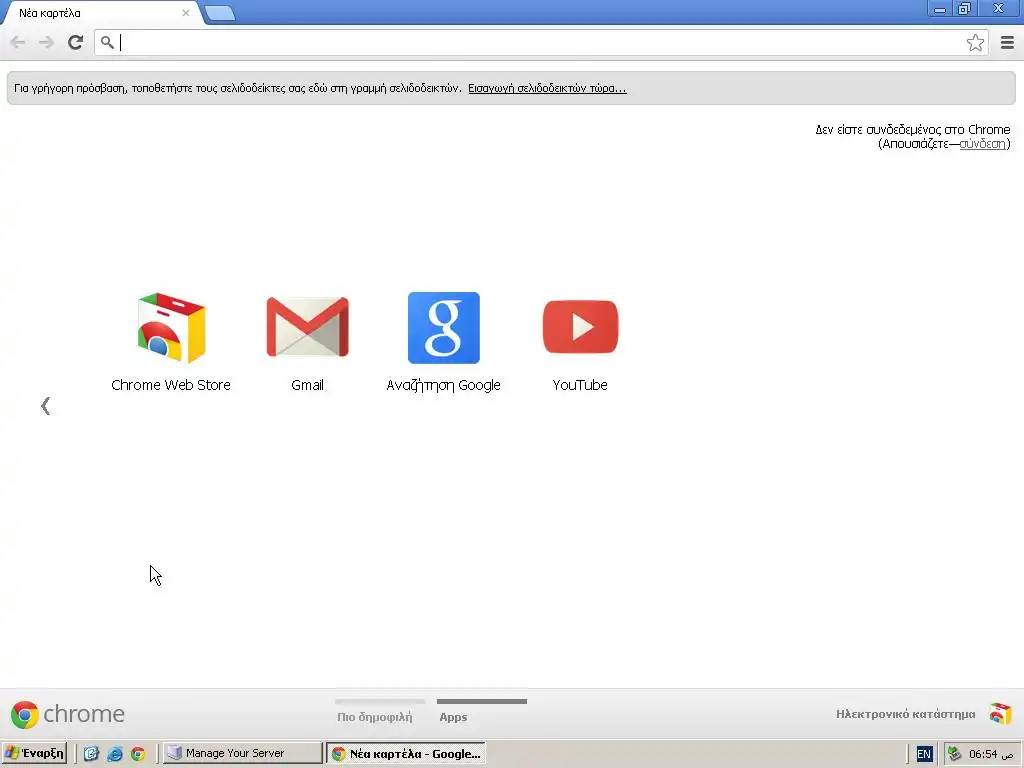
Task: Click the browser forward arrow
Action: (46, 42)
